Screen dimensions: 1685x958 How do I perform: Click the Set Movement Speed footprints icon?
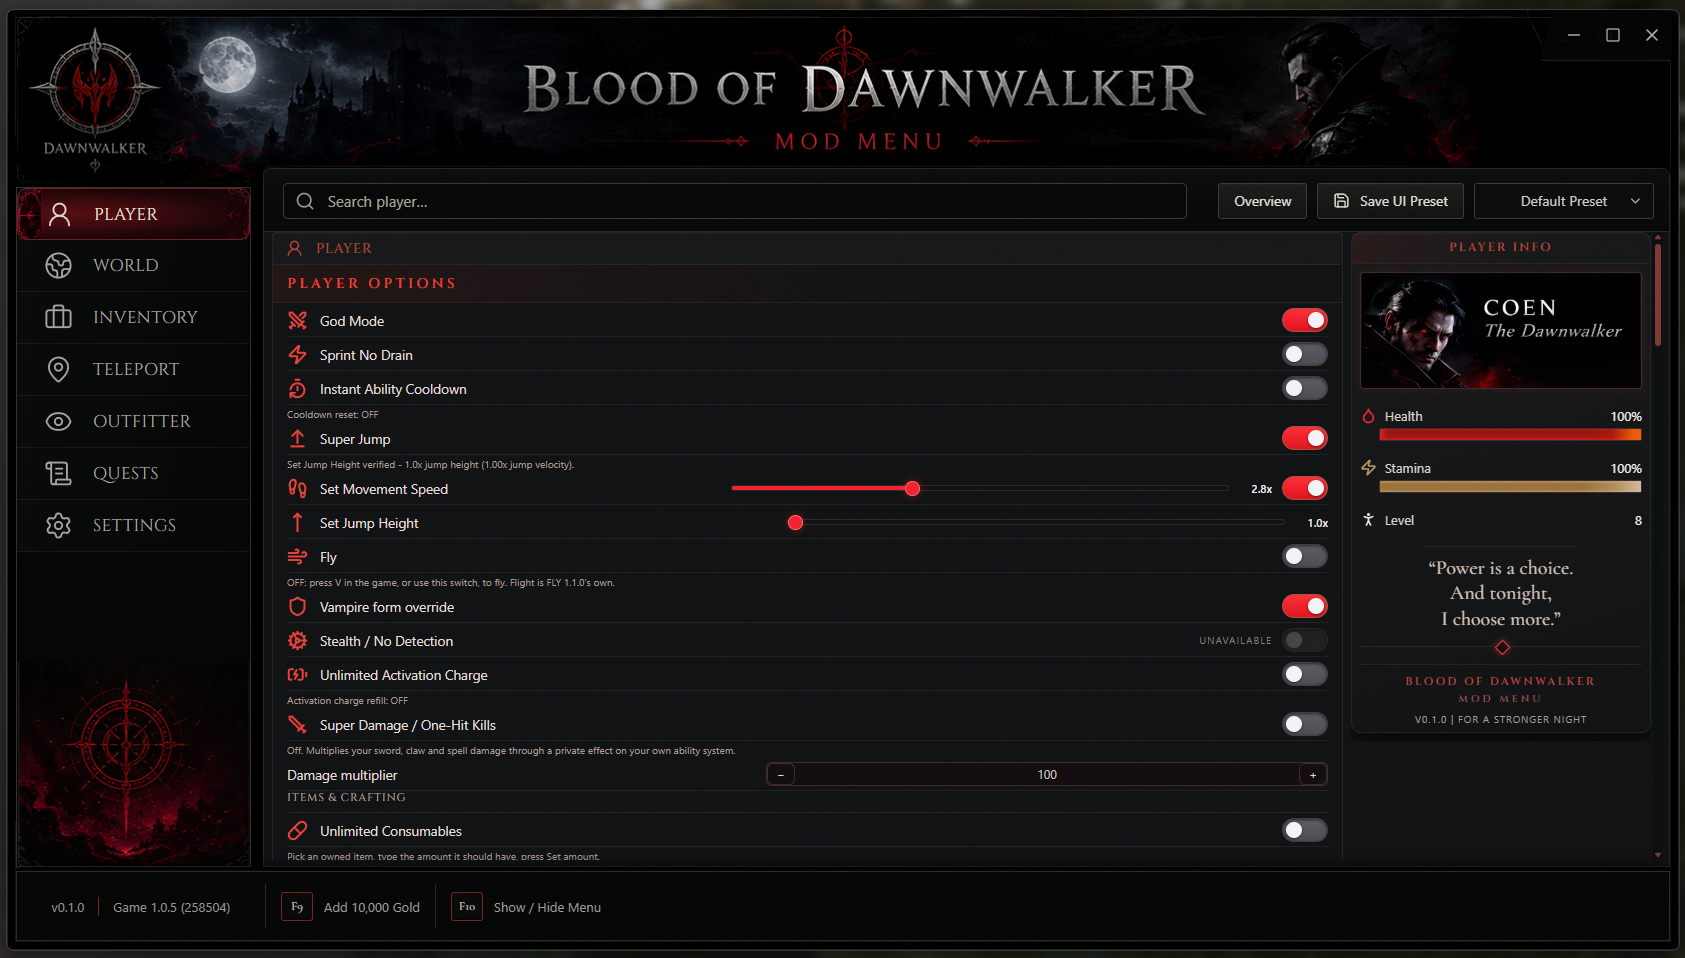click(297, 488)
